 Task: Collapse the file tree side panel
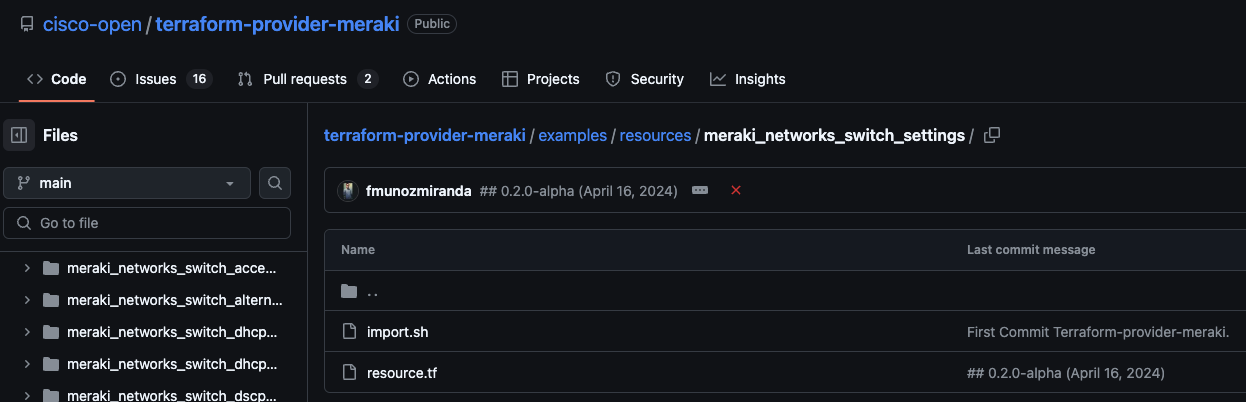tap(19, 135)
